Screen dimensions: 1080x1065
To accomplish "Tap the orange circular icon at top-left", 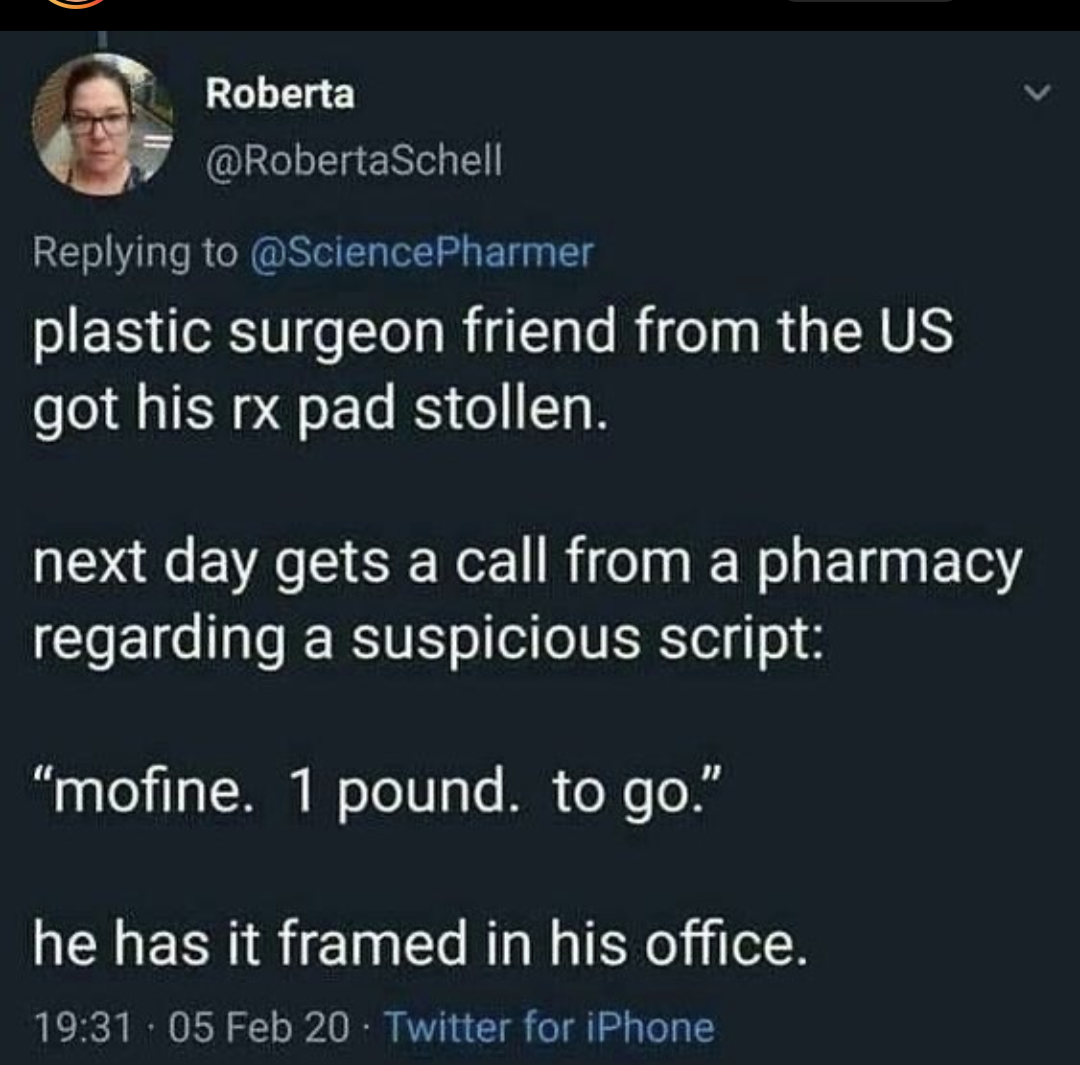I will [75, 4].
